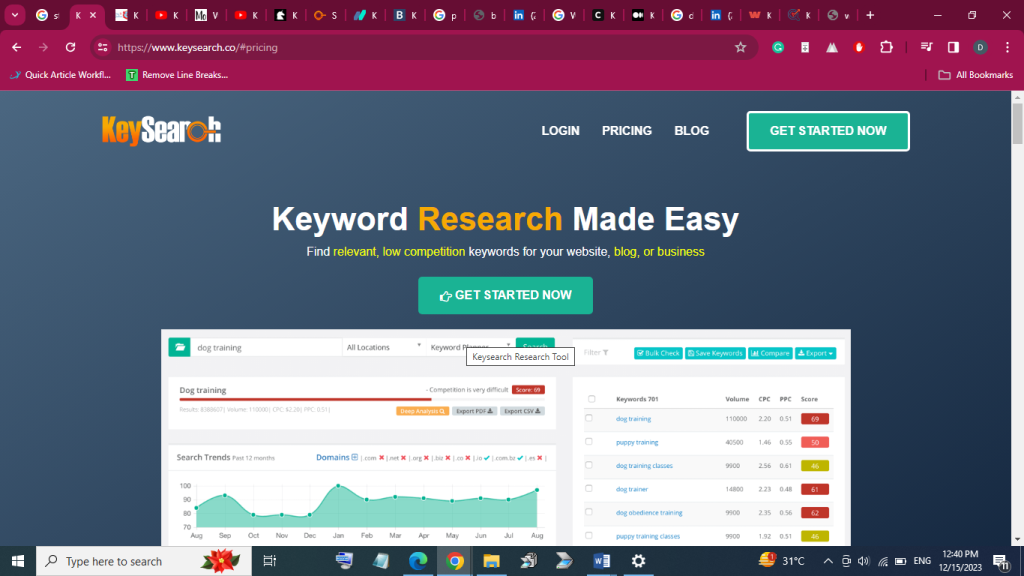
Task: Open the Remove Line Breaks bookmark
Action: click(x=177, y=75)
